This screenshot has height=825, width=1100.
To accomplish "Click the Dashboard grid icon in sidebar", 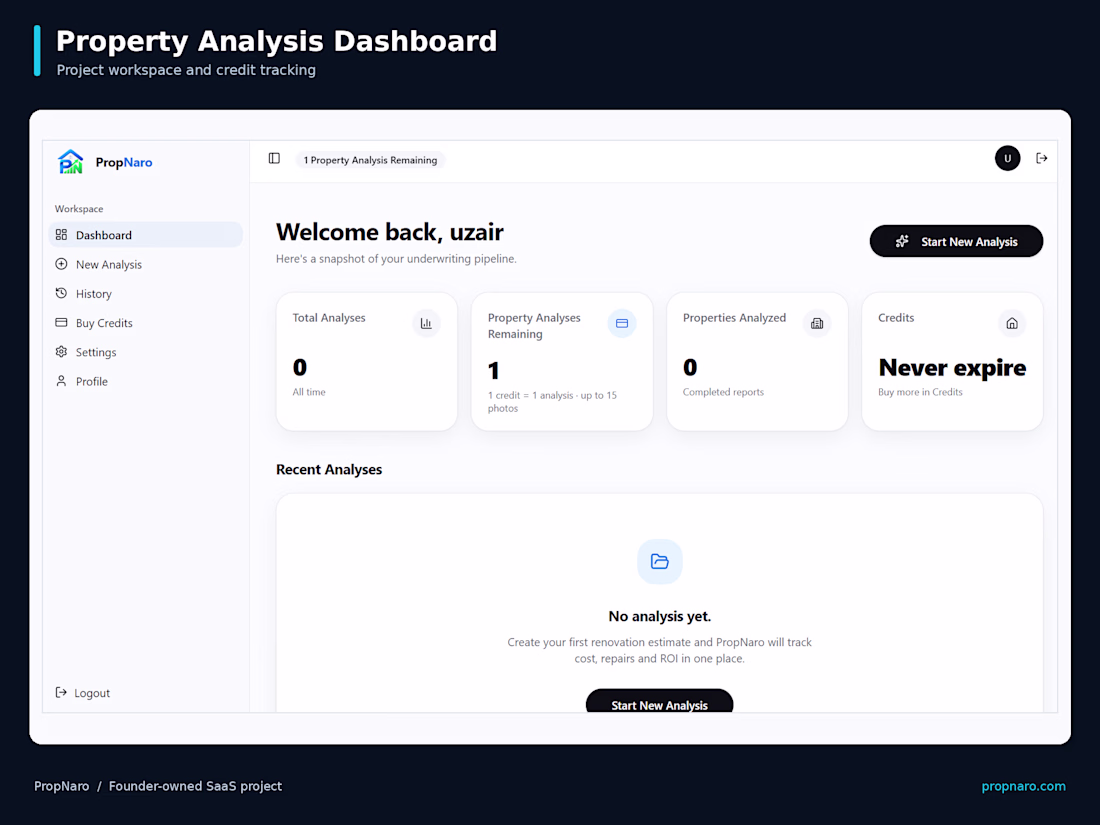I will pos(62,234).
